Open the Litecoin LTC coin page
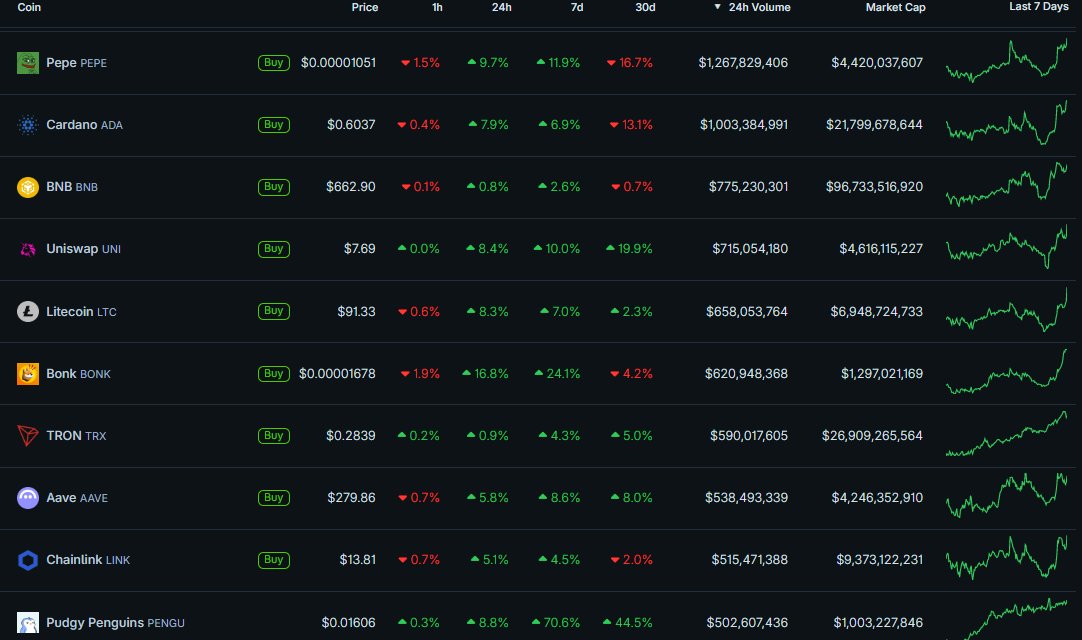This screenshot has height=640, width=1082. coord(81,311)
